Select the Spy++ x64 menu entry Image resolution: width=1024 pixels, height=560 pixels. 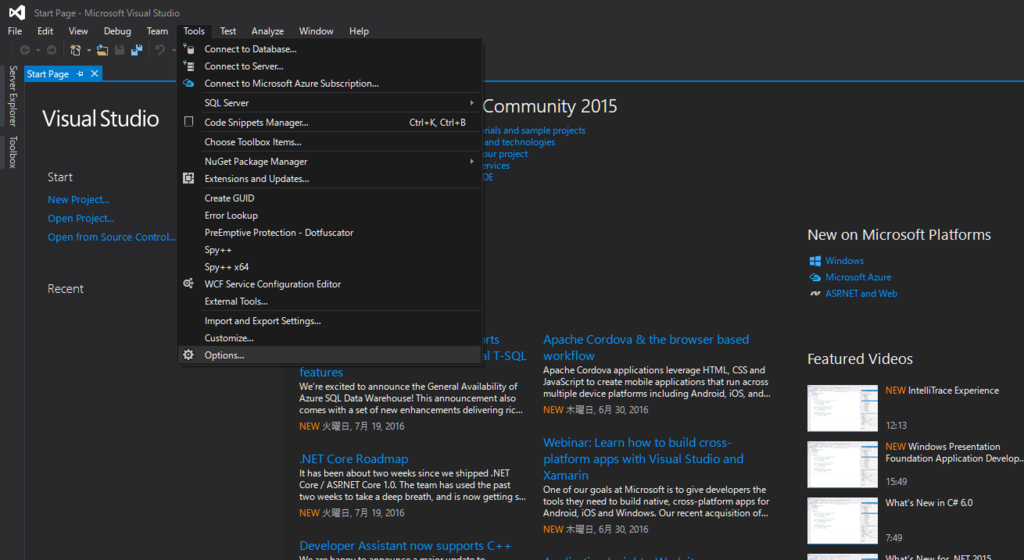(330, 267)
